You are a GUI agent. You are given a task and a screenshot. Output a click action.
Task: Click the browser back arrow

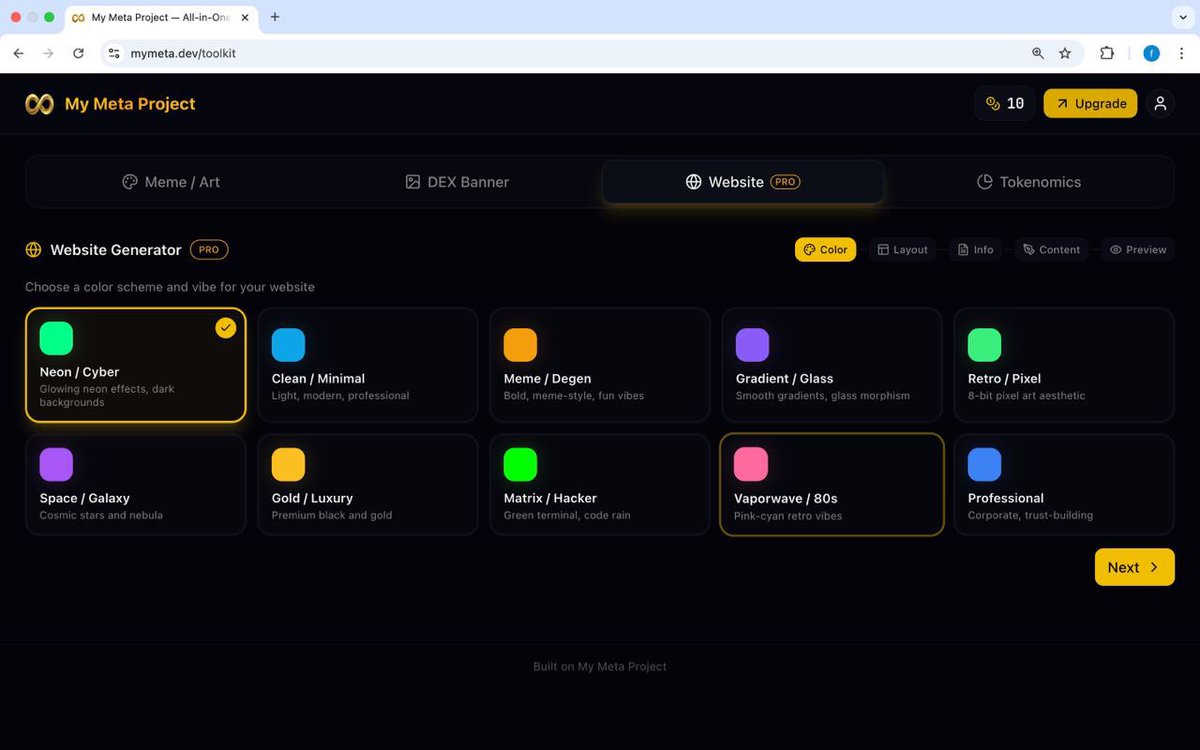pyautogui.click(x=18, y=53)
